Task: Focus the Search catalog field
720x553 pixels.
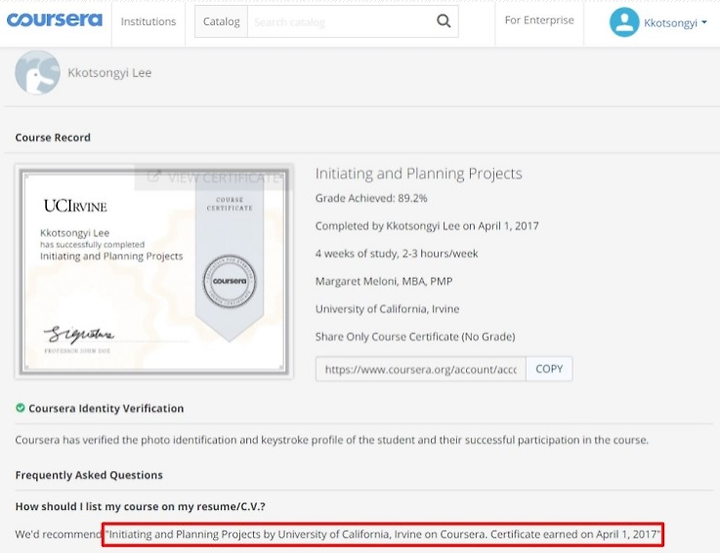Action: (x=339, y=22)
